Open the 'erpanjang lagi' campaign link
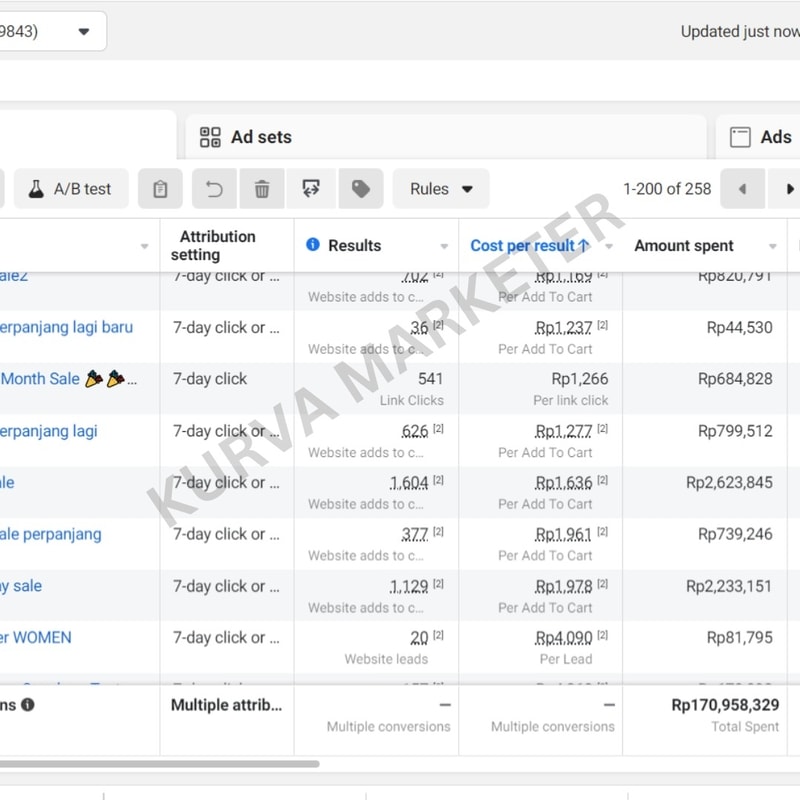Image resolution: width=800 pixels, height=800 pixels. 48,431
